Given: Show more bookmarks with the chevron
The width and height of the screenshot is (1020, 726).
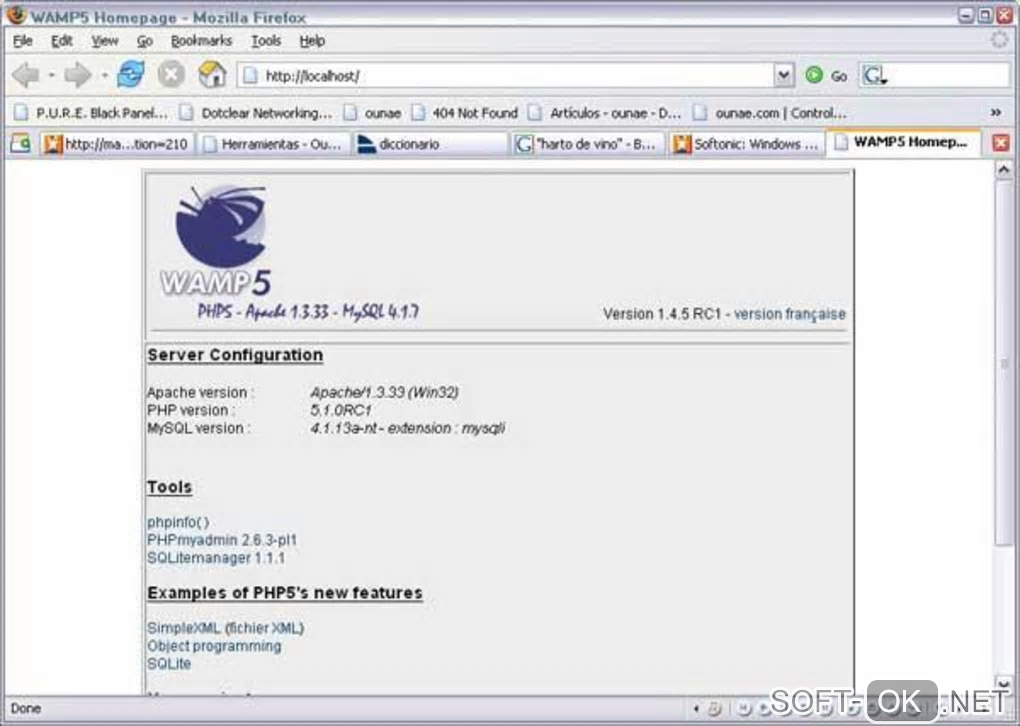Looking at the screenshot, I should pyautogui.click(x=996, y=113).
